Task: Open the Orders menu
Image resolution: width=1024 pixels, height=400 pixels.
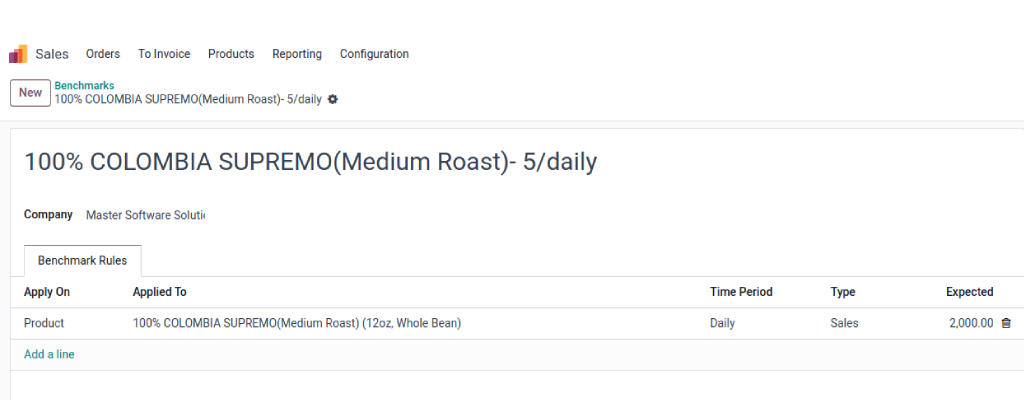Action: click(103, 54)
